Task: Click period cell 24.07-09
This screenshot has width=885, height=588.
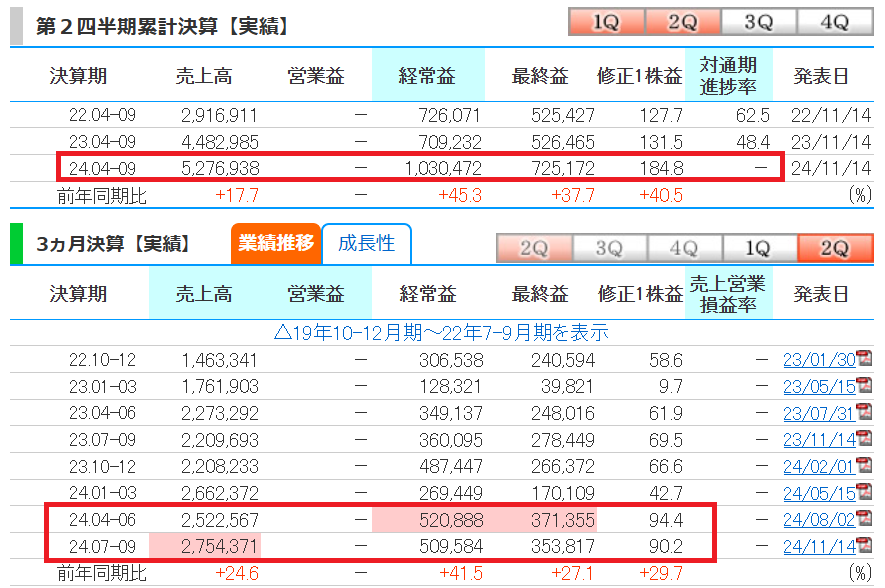Action: [102, 546]
